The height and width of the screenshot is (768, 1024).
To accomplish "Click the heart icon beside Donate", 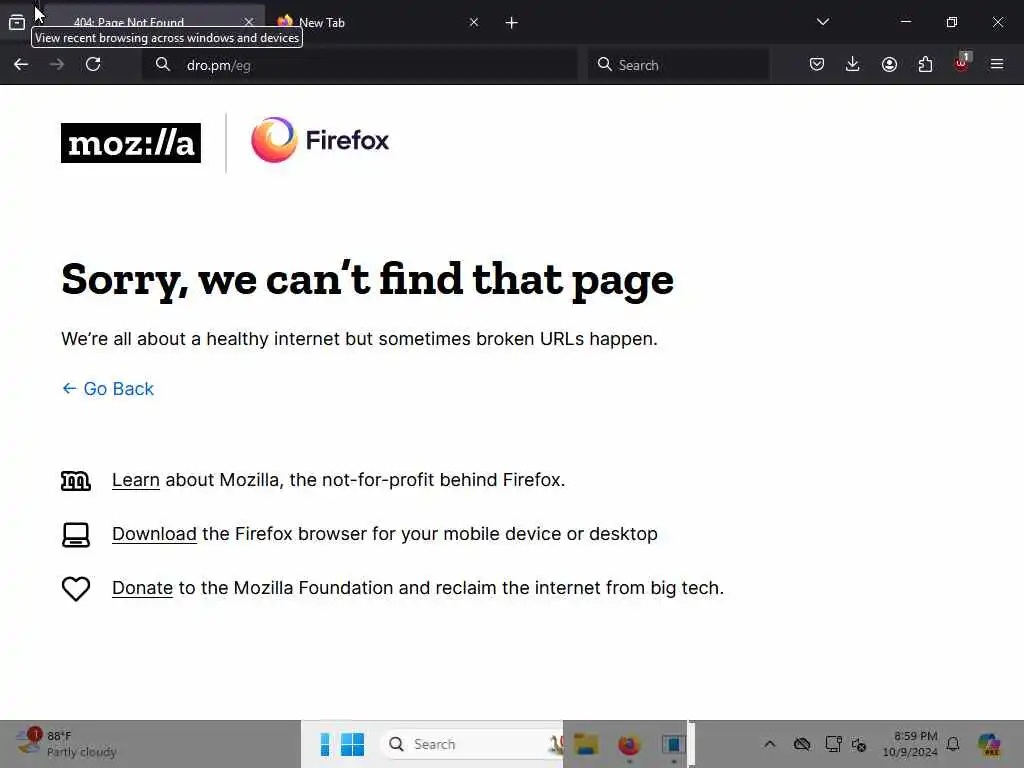I will coord(76,588).
